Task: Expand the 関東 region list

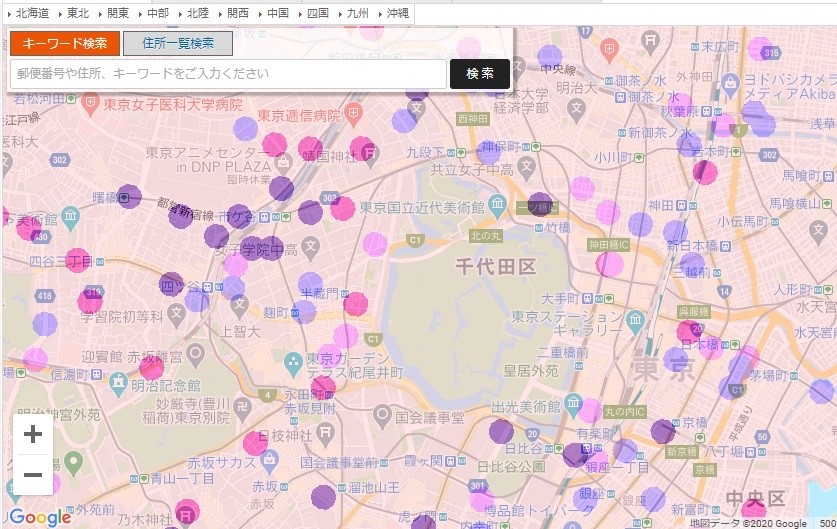Action: 116,13
